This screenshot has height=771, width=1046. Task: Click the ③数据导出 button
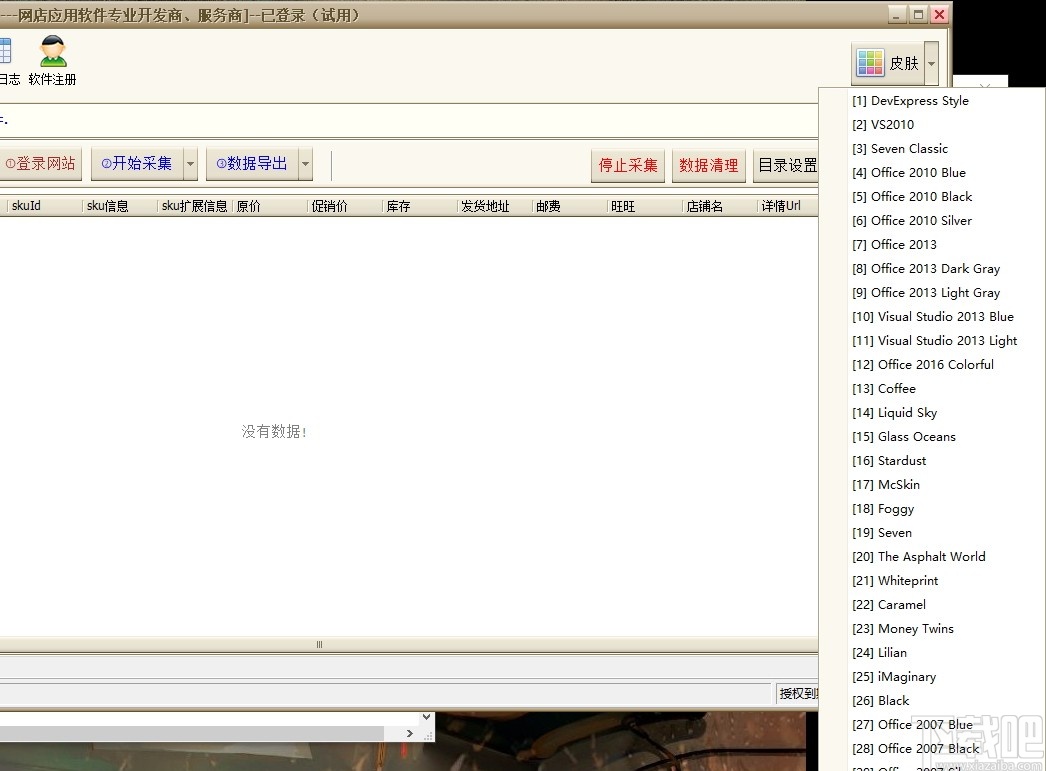tap(252, 163)
